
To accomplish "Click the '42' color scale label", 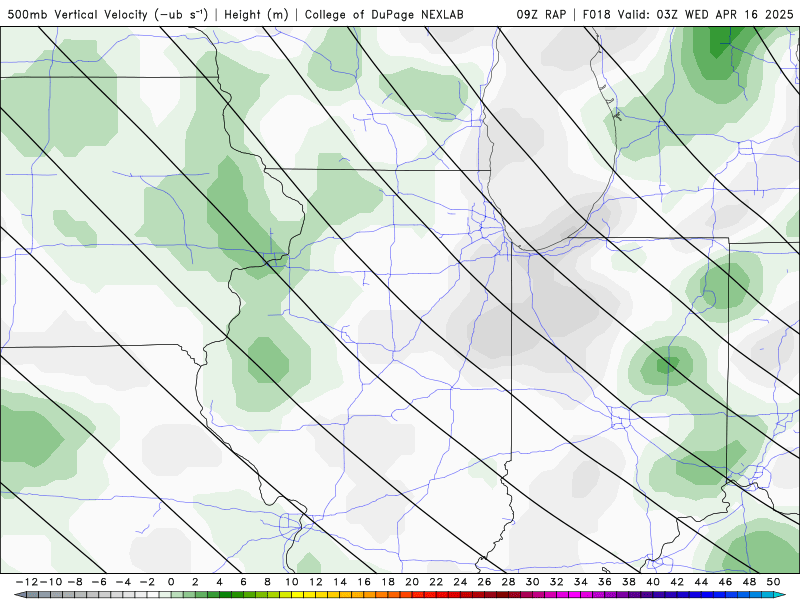I will (x=677, y=582).
